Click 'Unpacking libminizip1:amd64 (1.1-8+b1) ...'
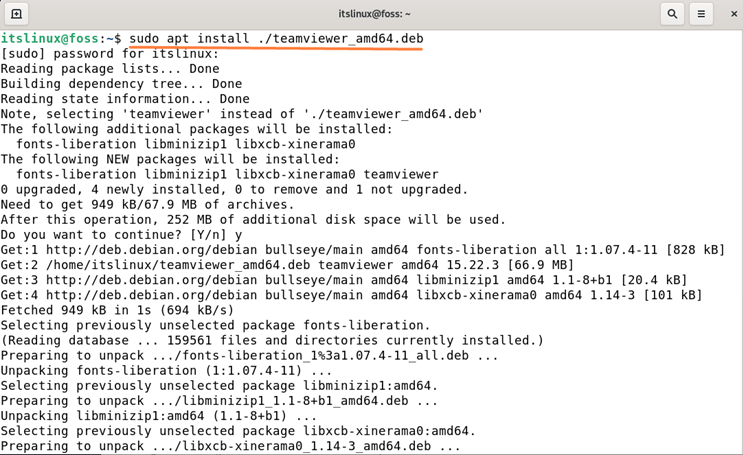743x455 pixels. point(159,416)
